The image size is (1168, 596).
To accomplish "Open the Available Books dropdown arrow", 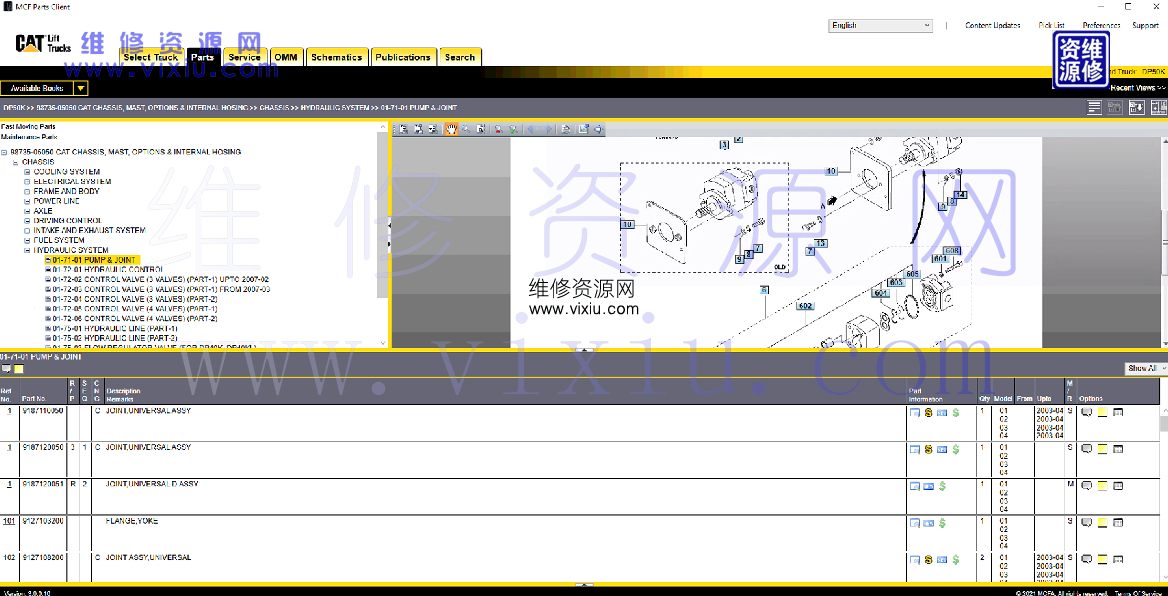I will (81, 88).
